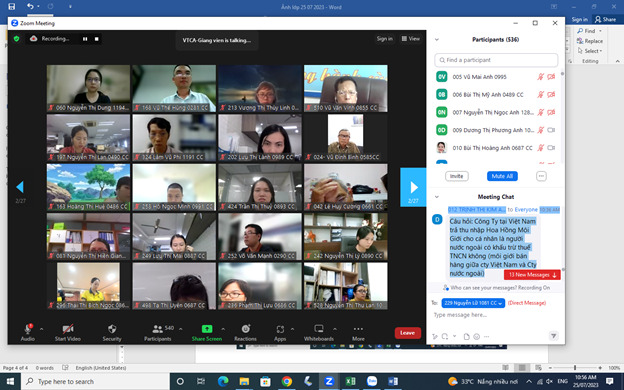
Task: Open the Security shield icon
Action: click(x=112, y=329)
